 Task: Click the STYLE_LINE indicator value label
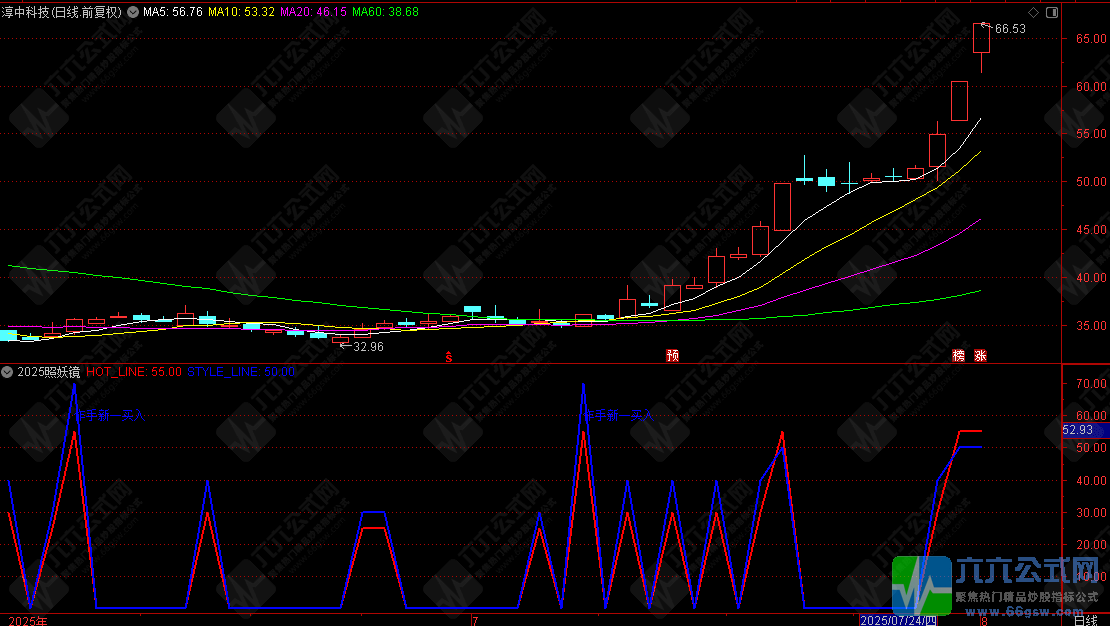(x=241, y=372)
